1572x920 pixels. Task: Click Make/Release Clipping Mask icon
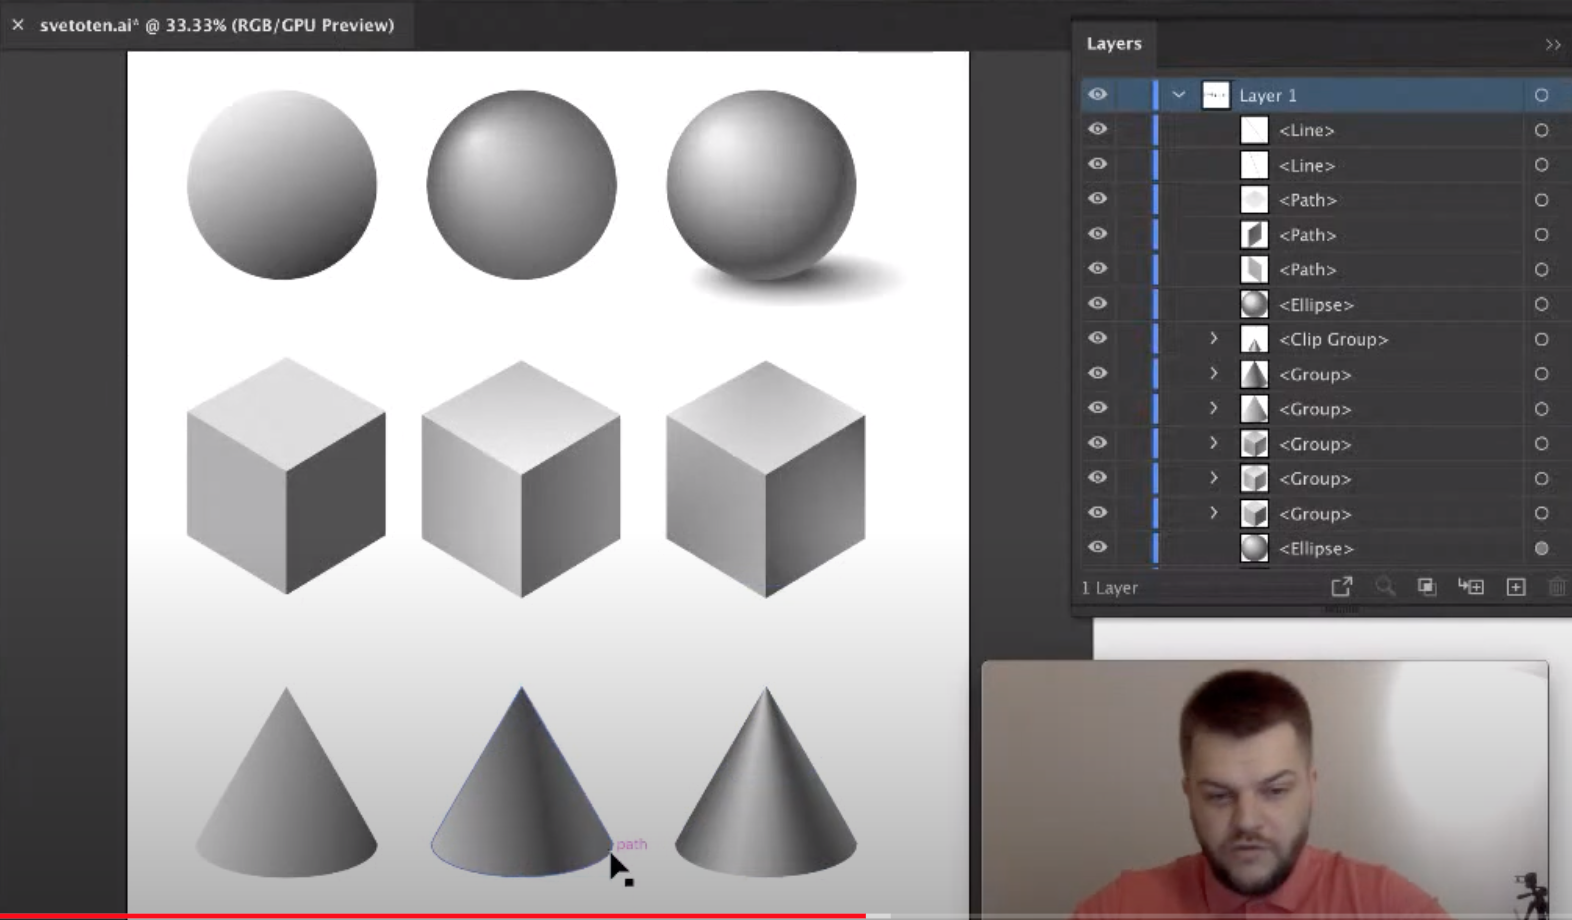(1427, 587)
